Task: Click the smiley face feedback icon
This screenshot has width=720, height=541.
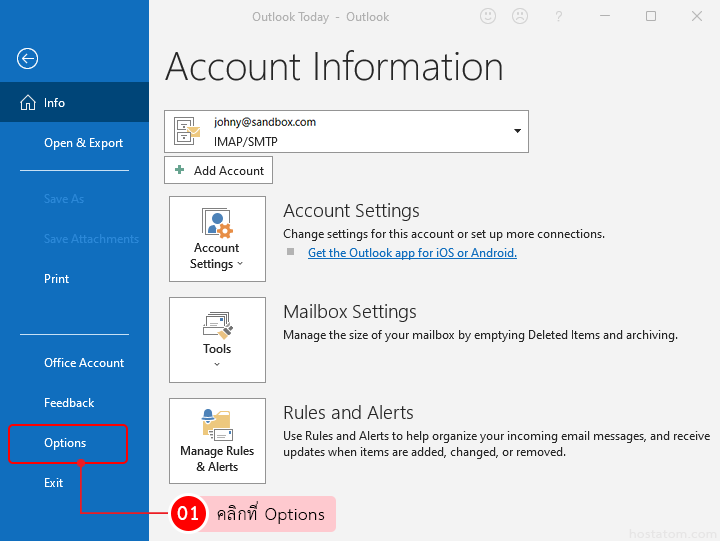Action: (x=488, y=17)
